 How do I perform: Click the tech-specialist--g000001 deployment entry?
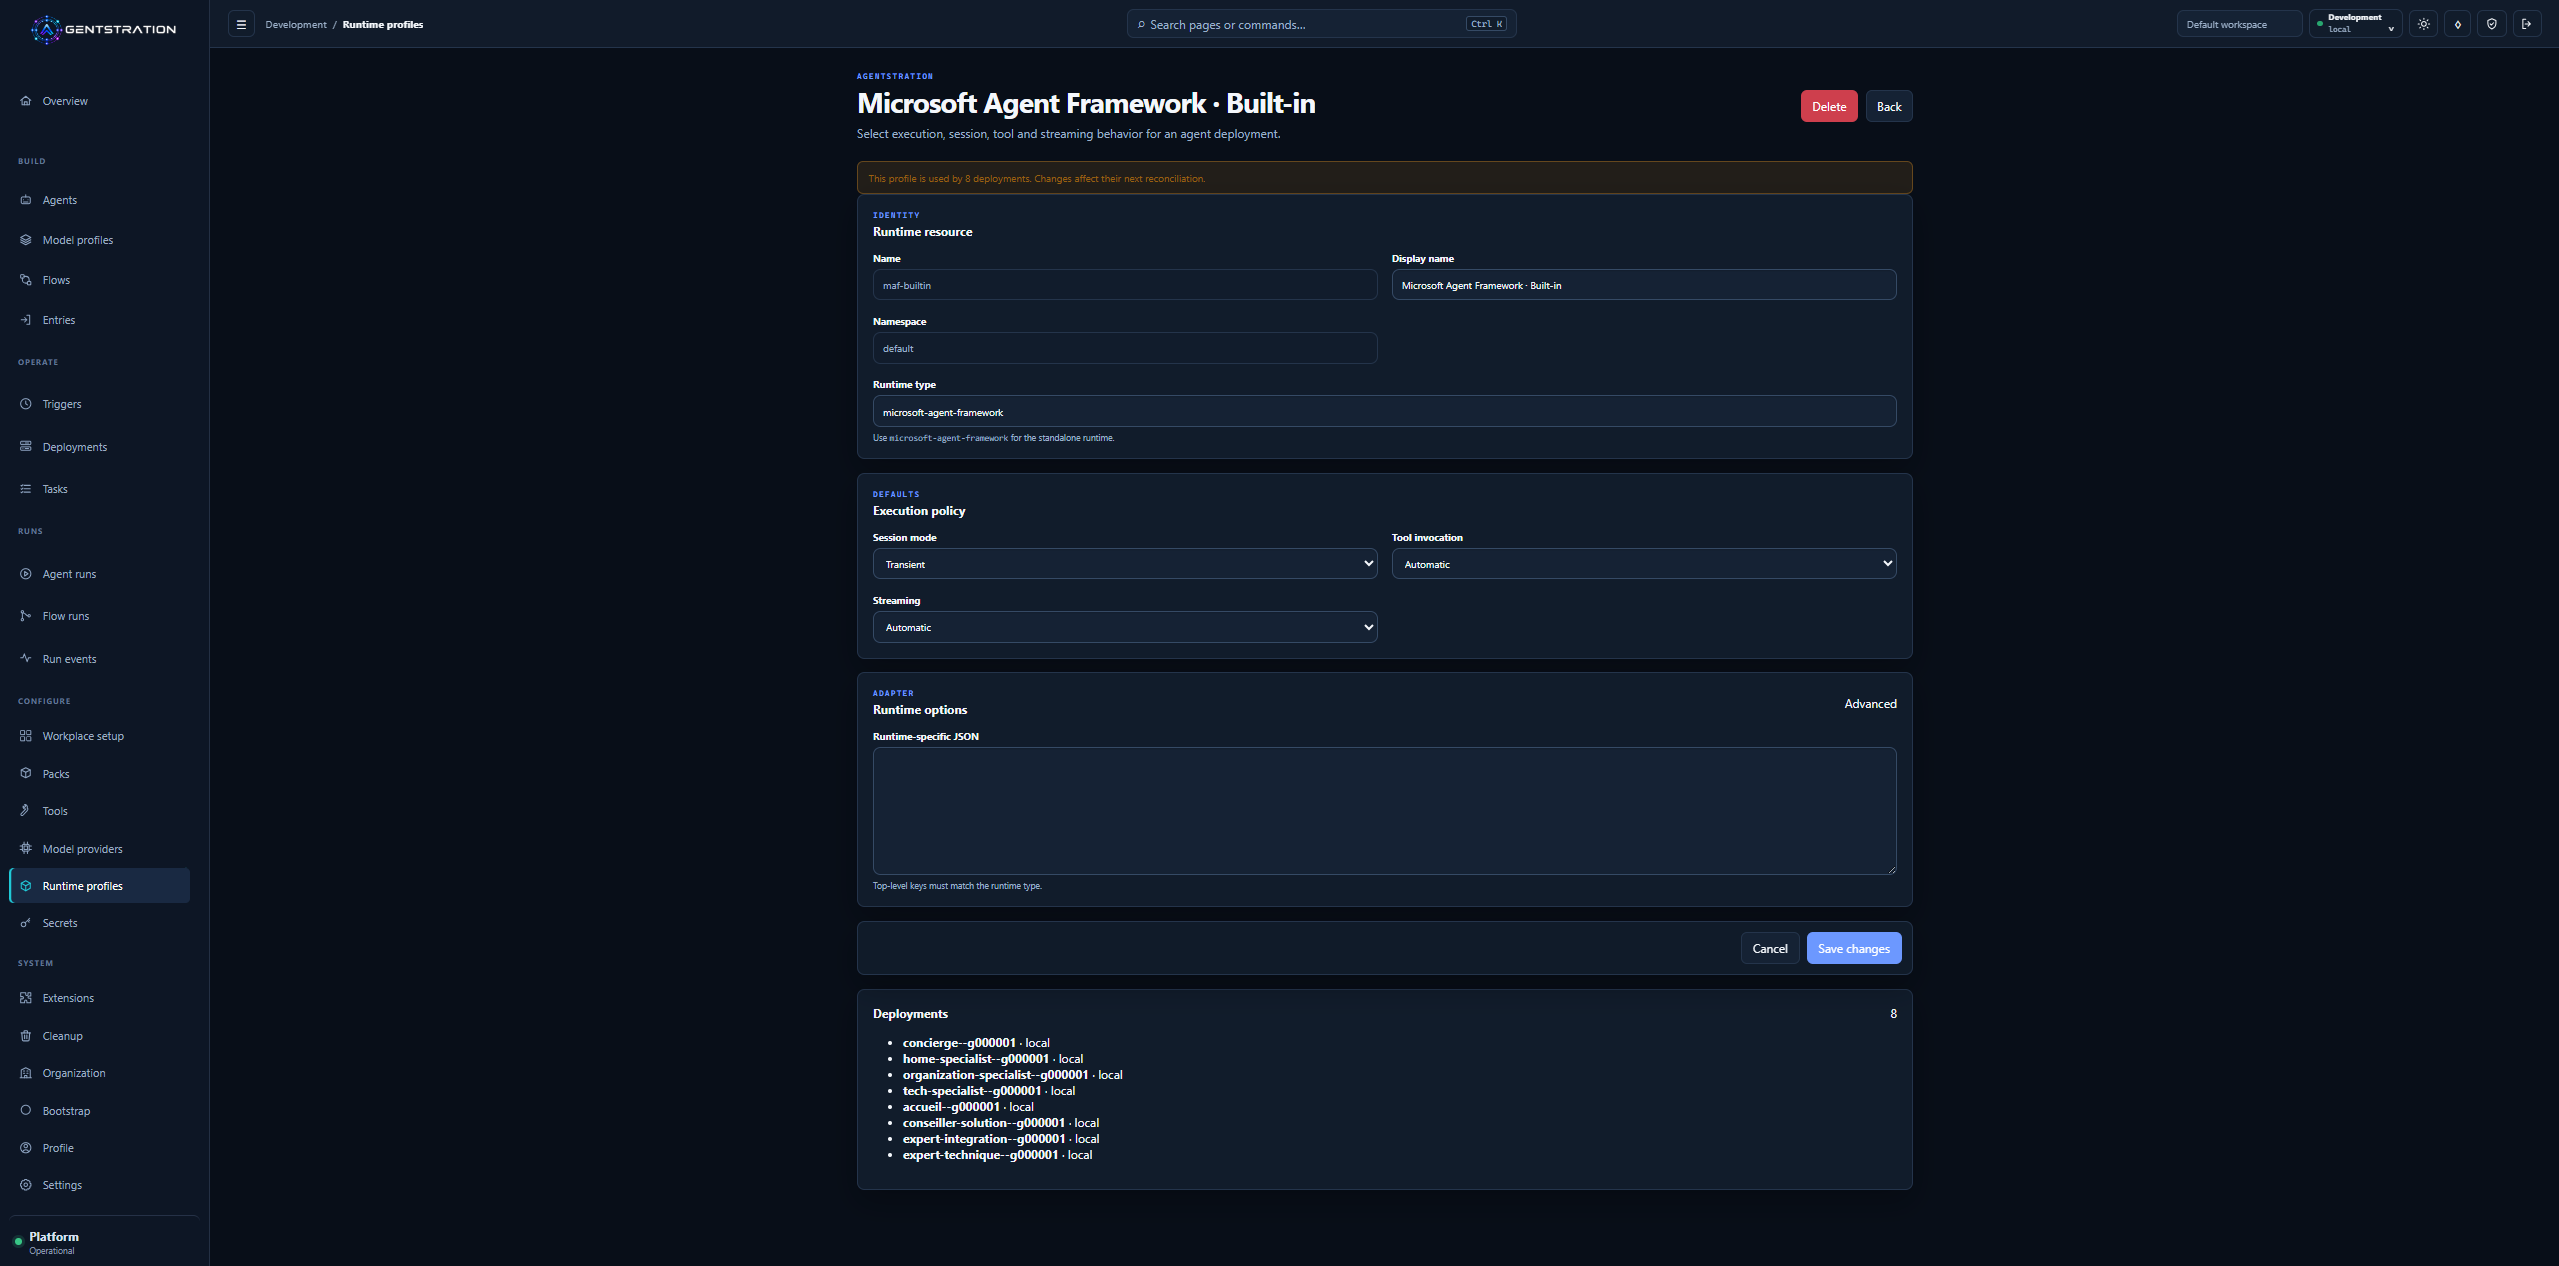tap(988, 1090)
